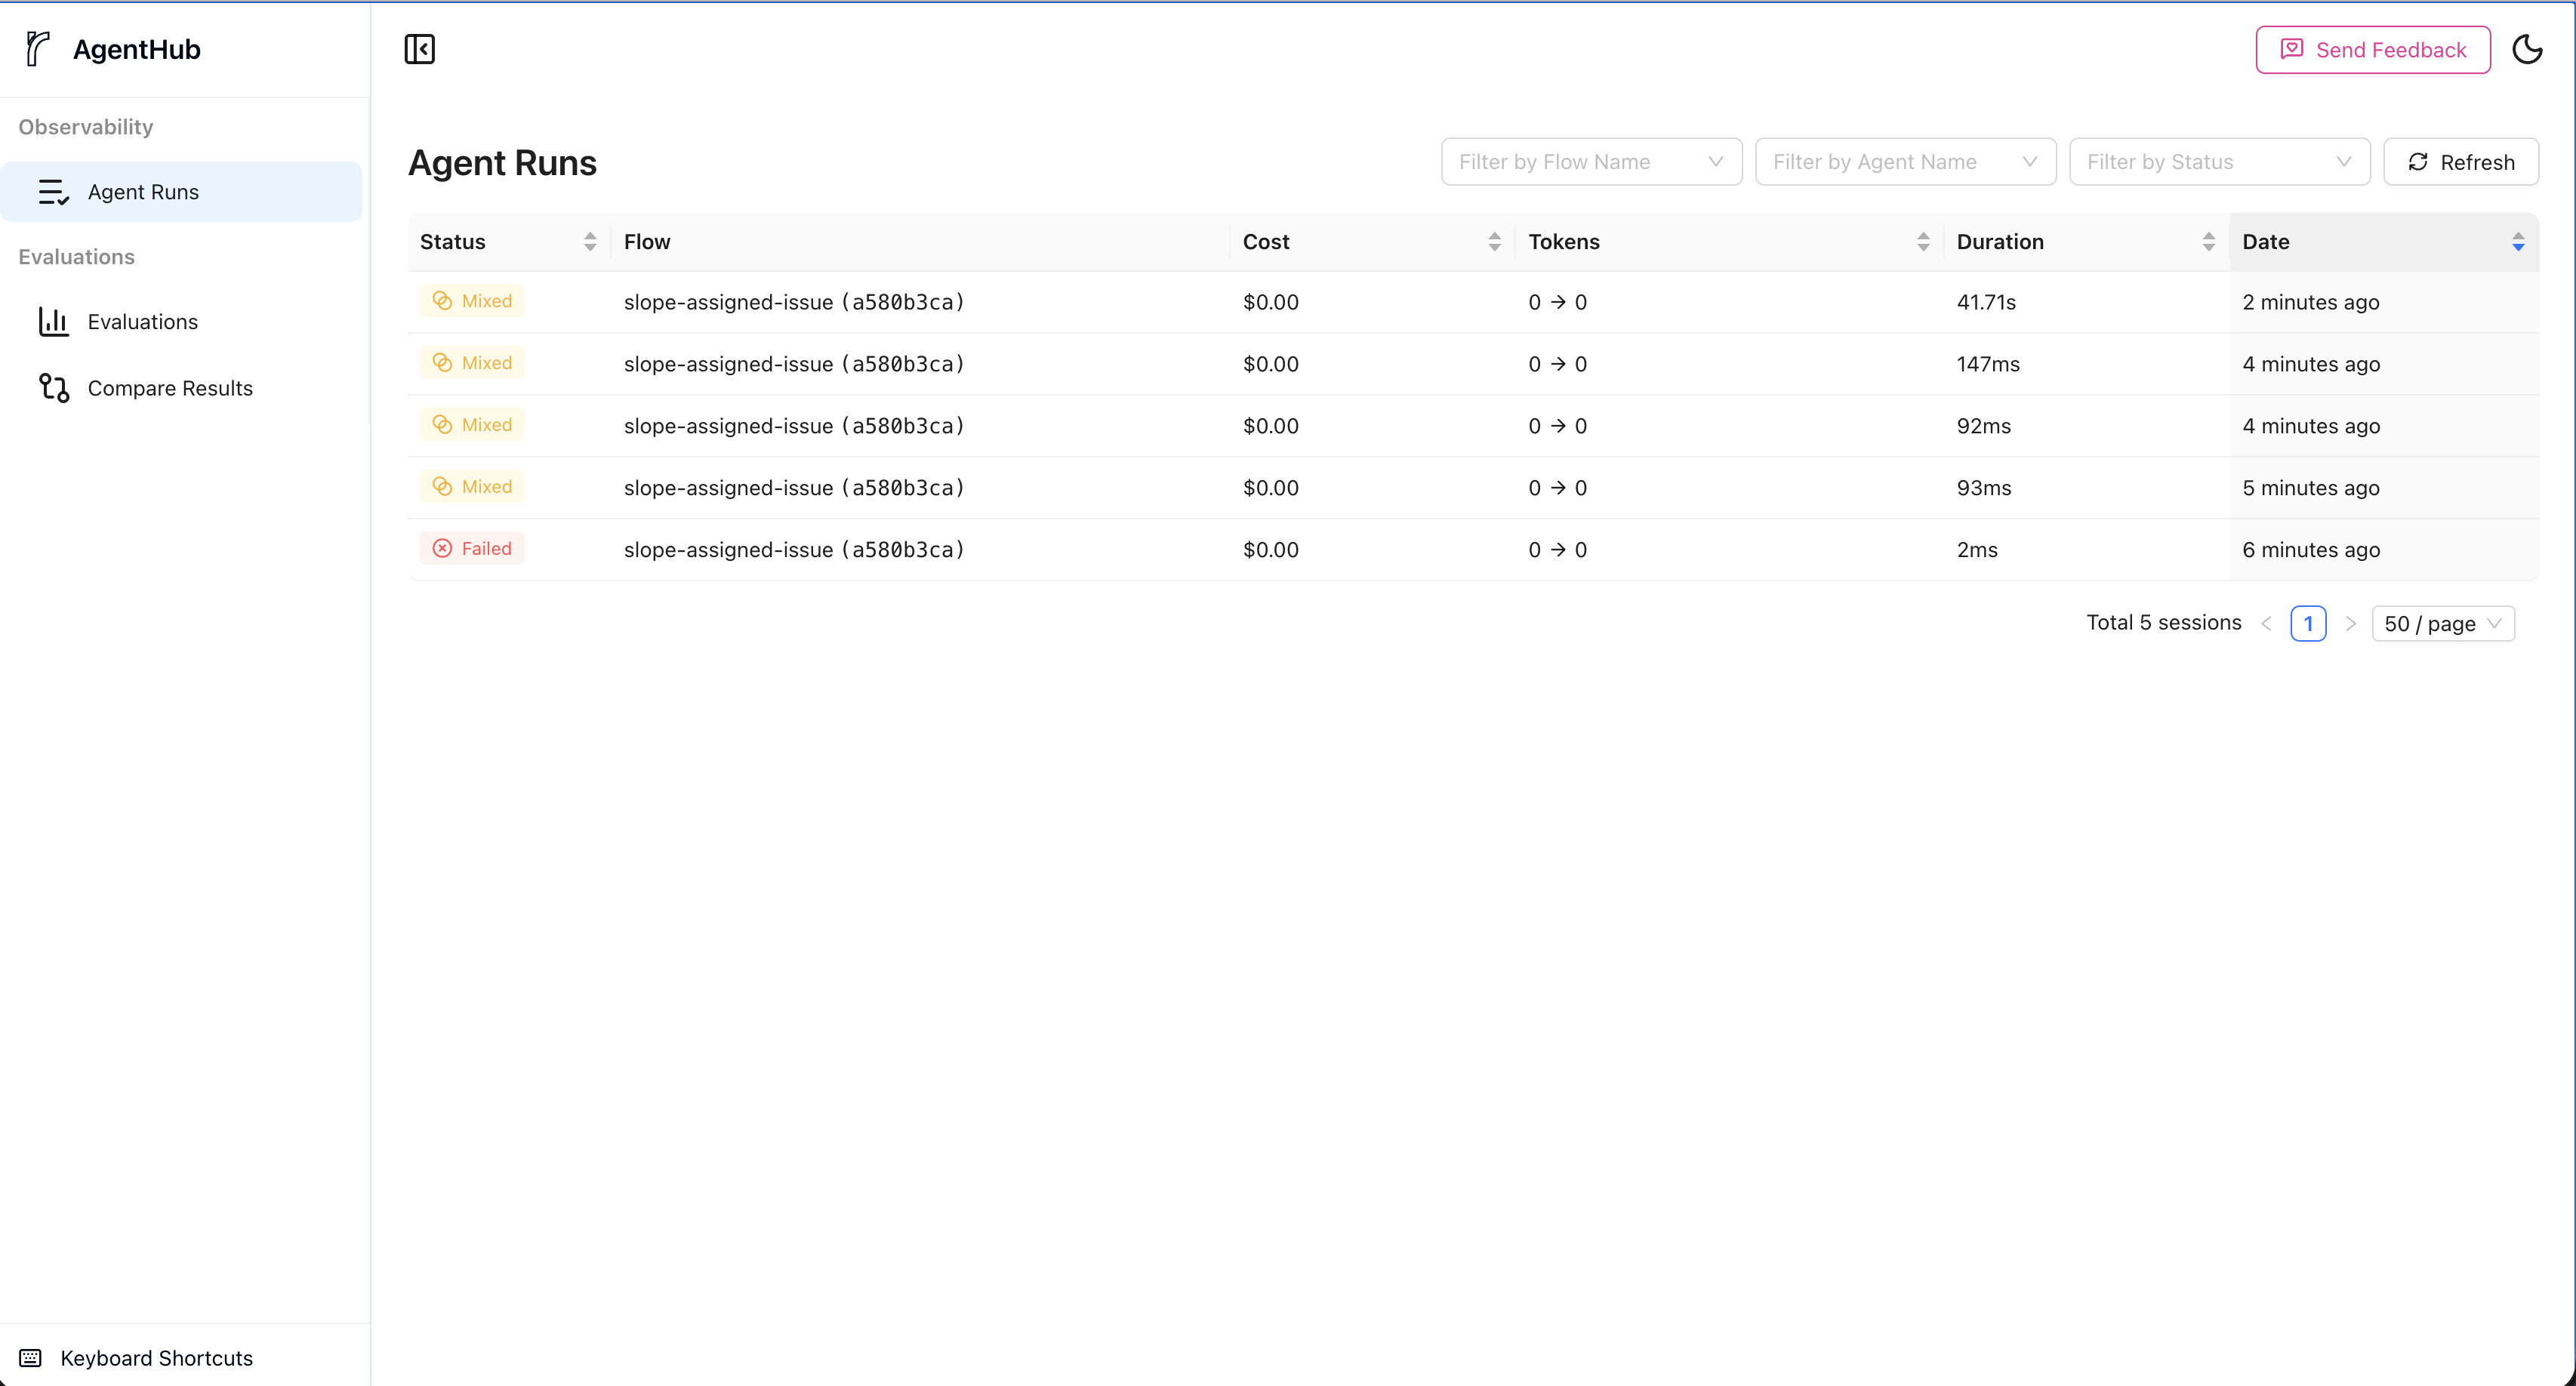Open the Agent Runs sidebar item
This screenshot has height=1386, width=2576.
pos(143,192)
